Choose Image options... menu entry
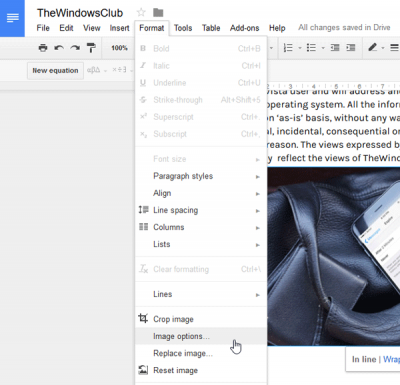The image size is (400, 385). [x=201, y=336]
